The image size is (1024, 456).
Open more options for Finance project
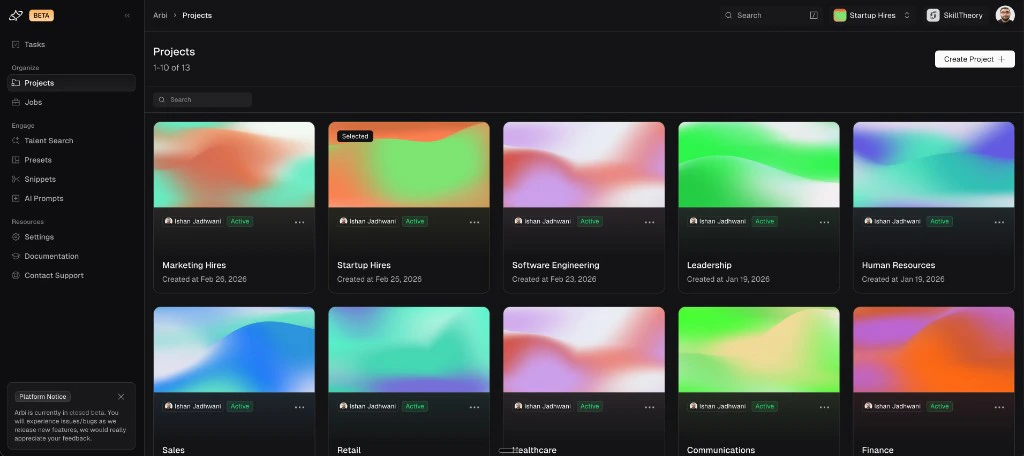point(1000,407)
